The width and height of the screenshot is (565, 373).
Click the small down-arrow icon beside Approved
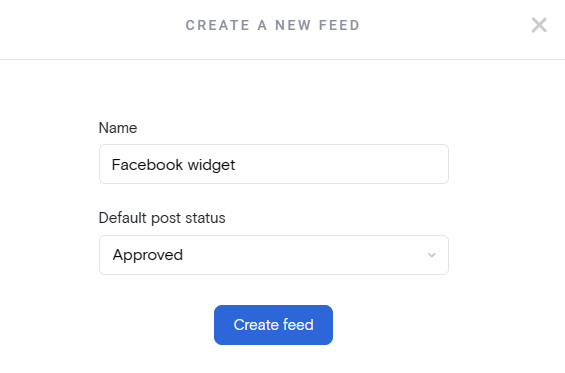[432, 255]
